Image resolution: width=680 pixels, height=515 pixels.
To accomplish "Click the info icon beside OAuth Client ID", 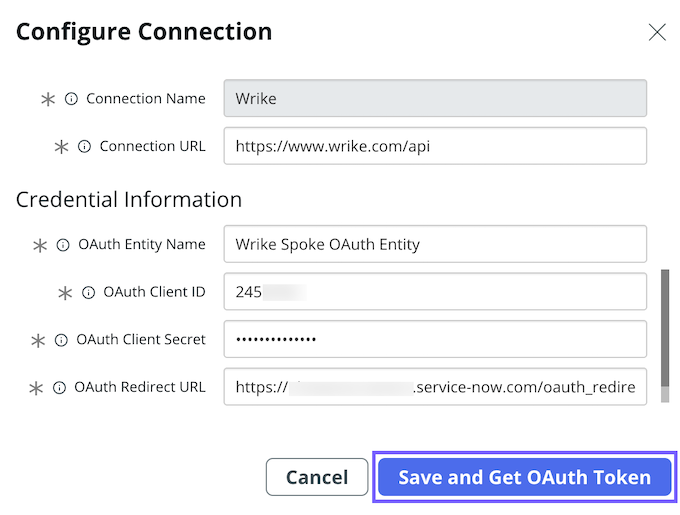I will click(88, 293).
